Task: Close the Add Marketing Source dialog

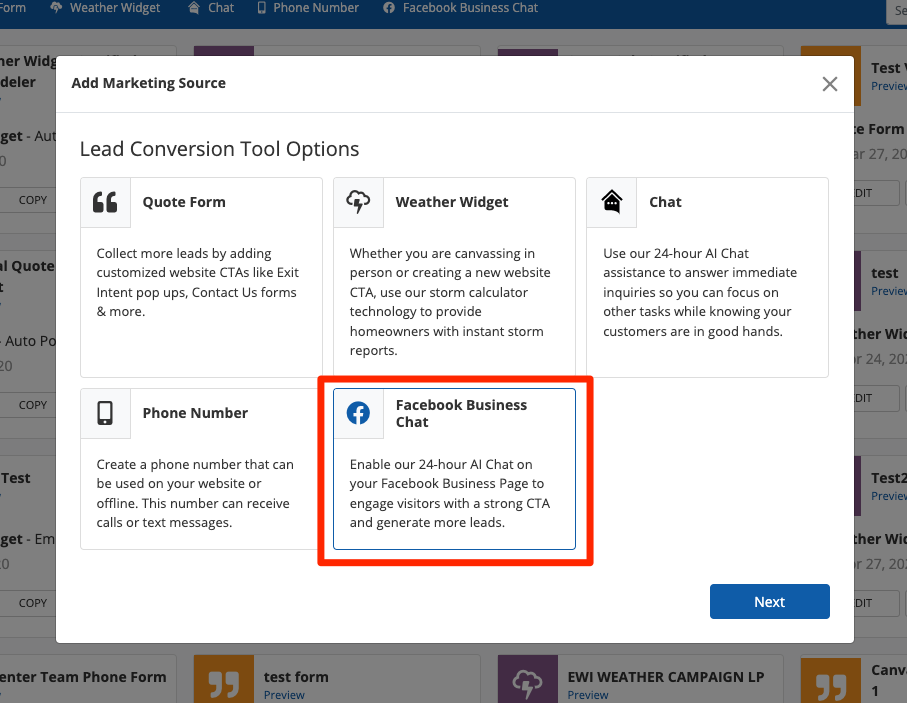Action: tap(829, 84)
